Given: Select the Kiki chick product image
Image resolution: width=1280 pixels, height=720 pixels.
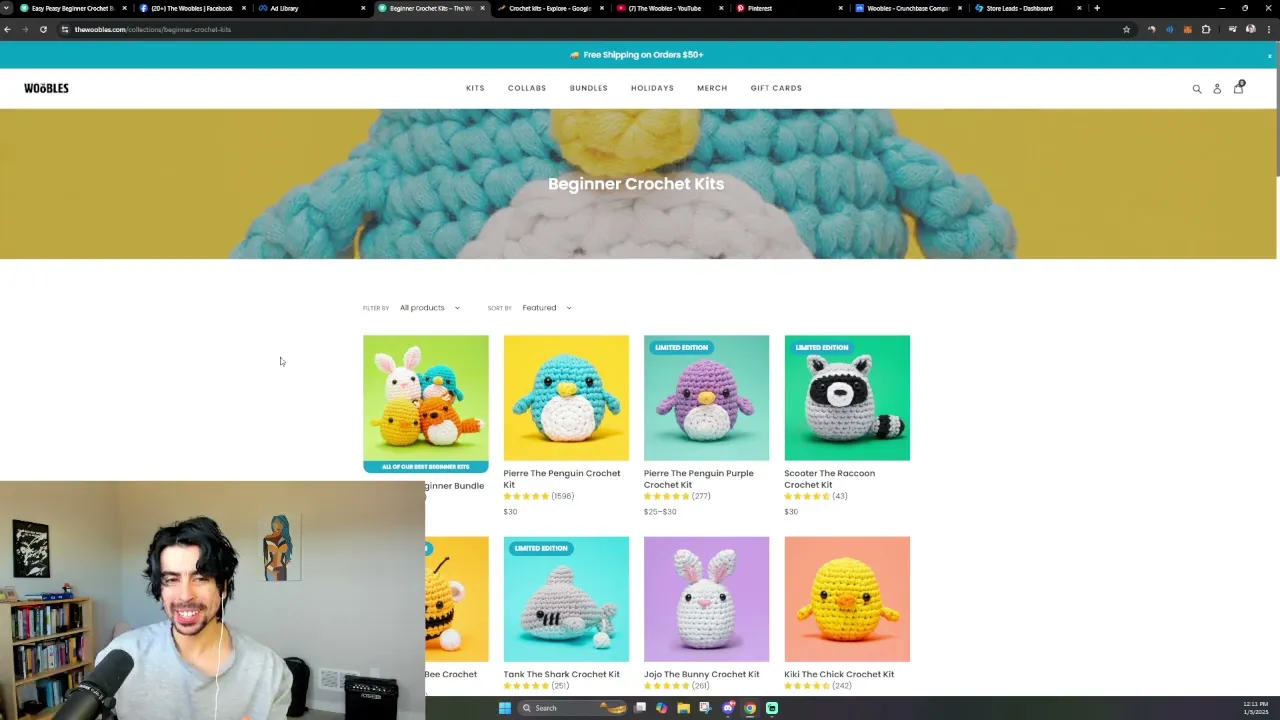Looking at the screenshot, I should click(847, 599).
